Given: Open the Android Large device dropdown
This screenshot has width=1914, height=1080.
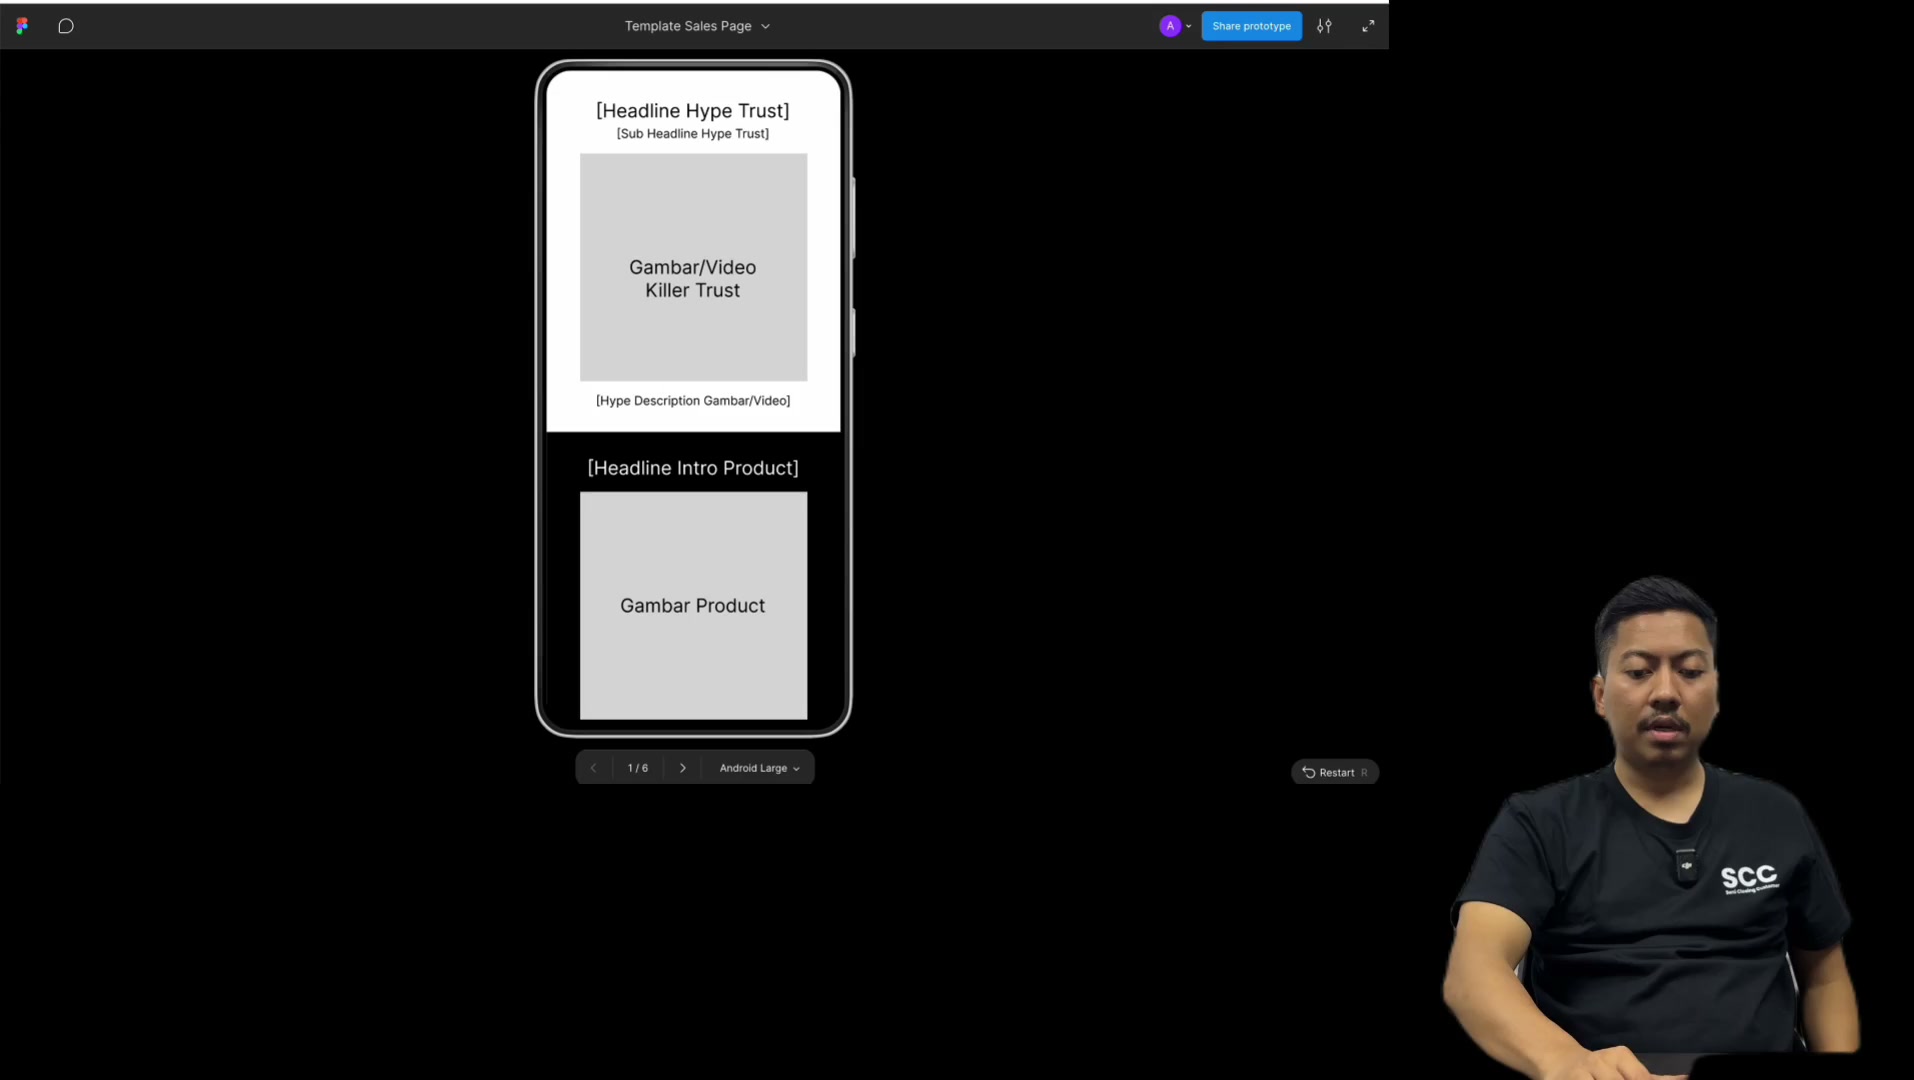Looking at the screenshot, I should (760, 768).
